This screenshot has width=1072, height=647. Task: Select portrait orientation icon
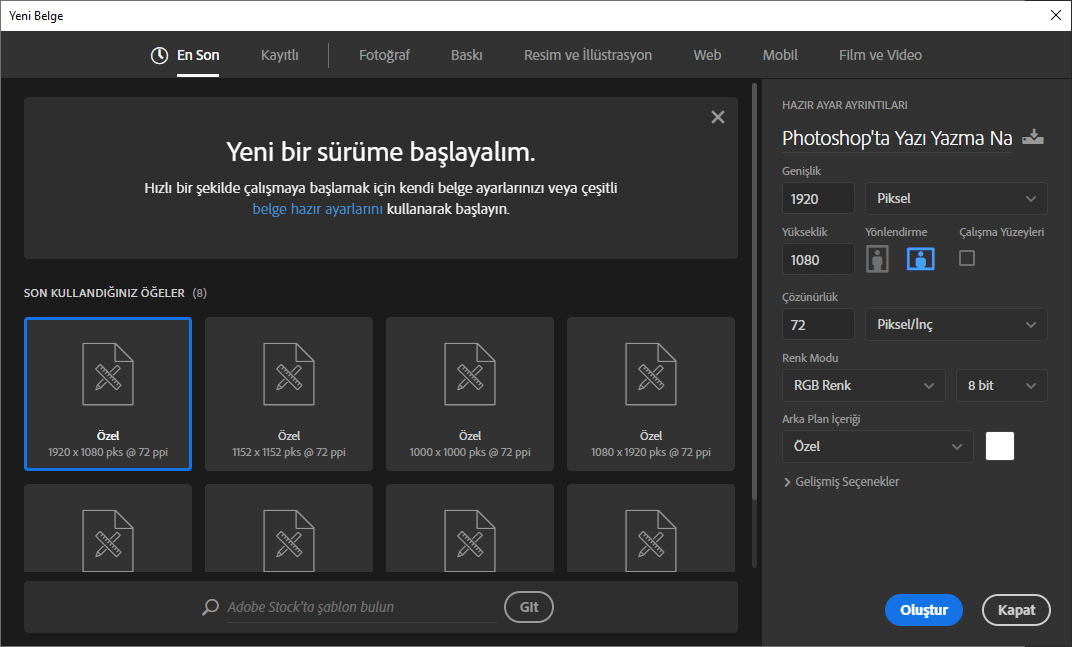(877, 259)
